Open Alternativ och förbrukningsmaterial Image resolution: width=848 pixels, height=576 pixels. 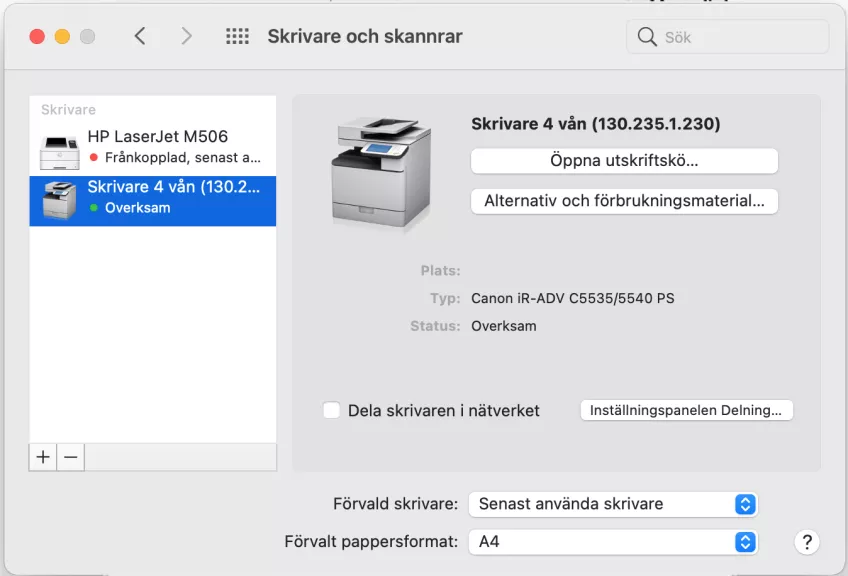[x=624, y=201]
